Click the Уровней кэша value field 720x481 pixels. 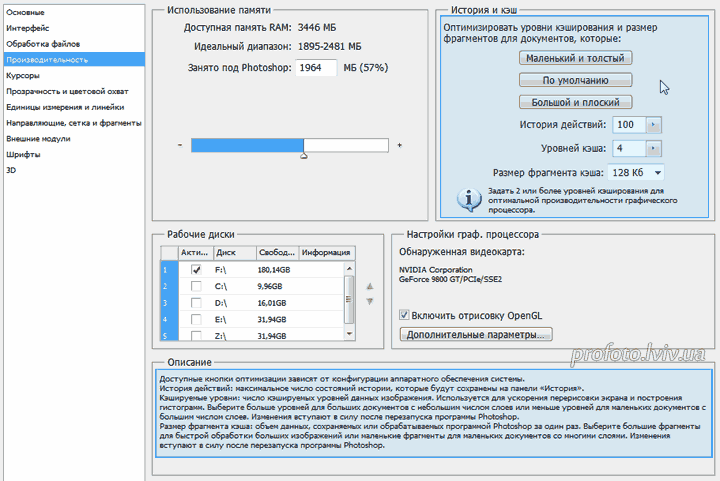(629, 149)
